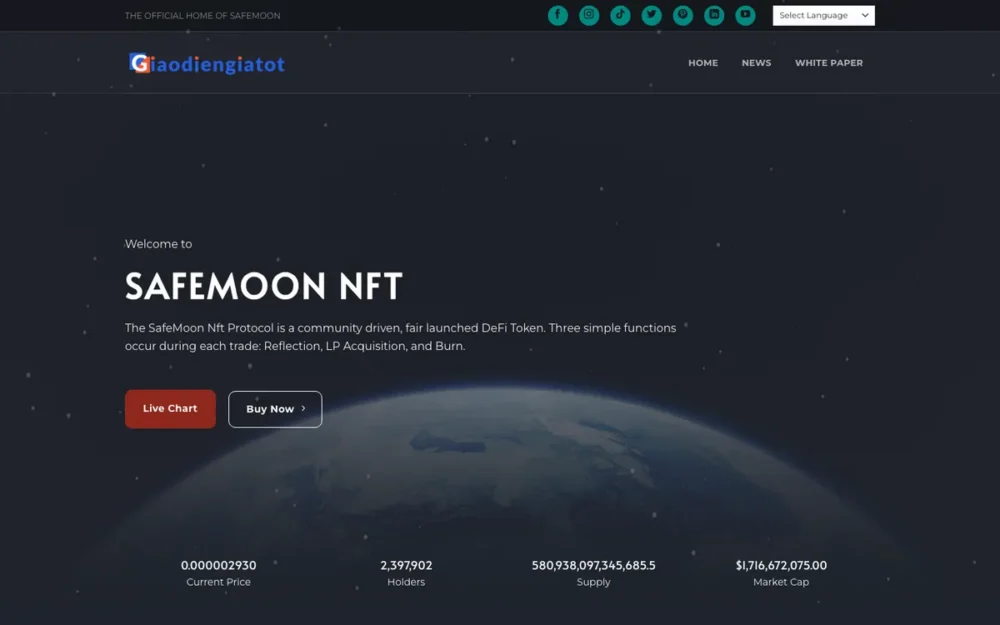Click the $1,716,672,075.00 market cap value
The width and height of the screenshot is (1000, 625).
click(781, 565)
